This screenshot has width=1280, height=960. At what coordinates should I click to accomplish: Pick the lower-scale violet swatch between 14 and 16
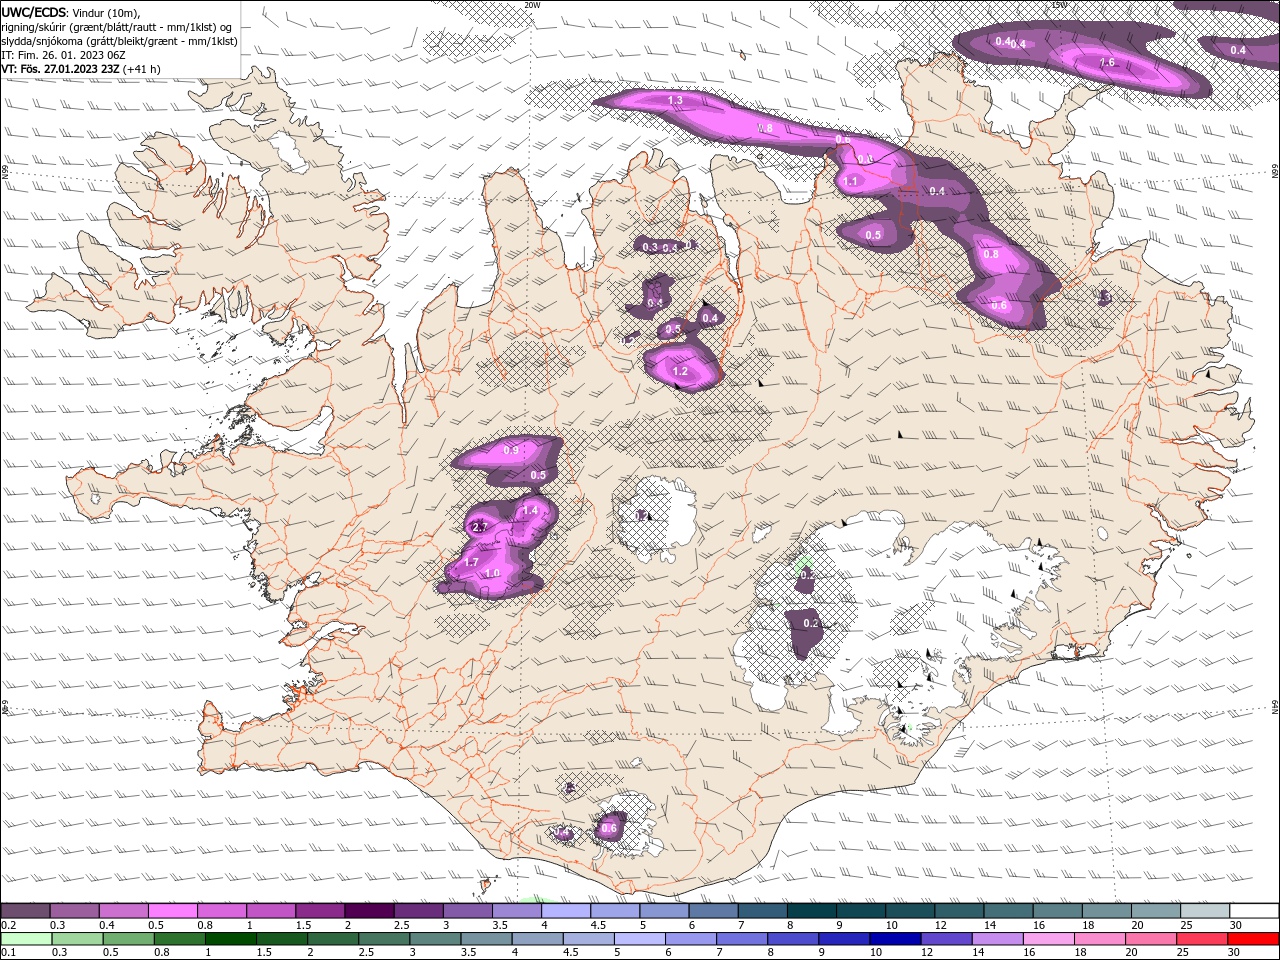tap(998, 939)
